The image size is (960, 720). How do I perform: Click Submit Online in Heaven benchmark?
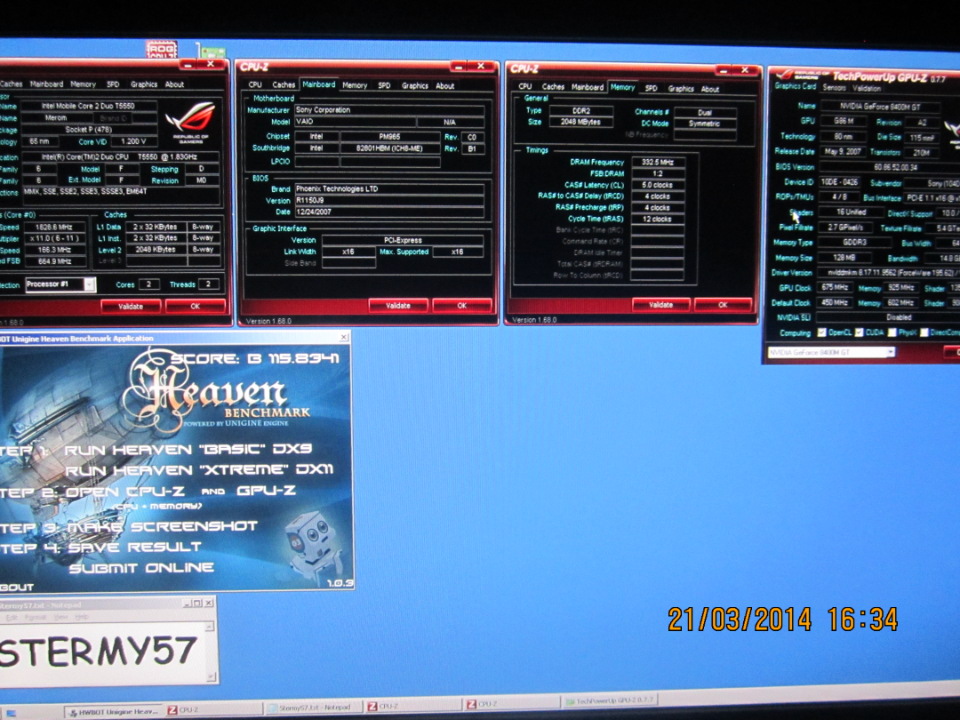tap(141, 568)
